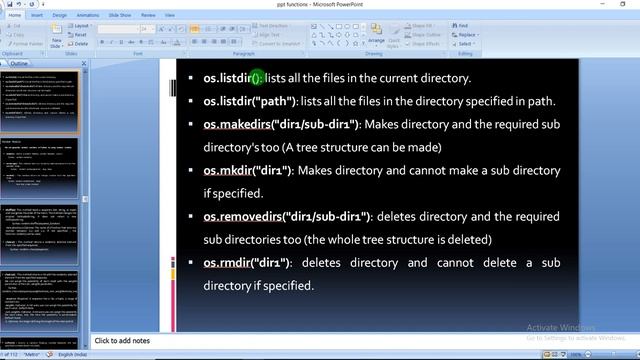
Task: Click the Save icon in the Quick Access Toolbar
Action: tap(10, 4)
